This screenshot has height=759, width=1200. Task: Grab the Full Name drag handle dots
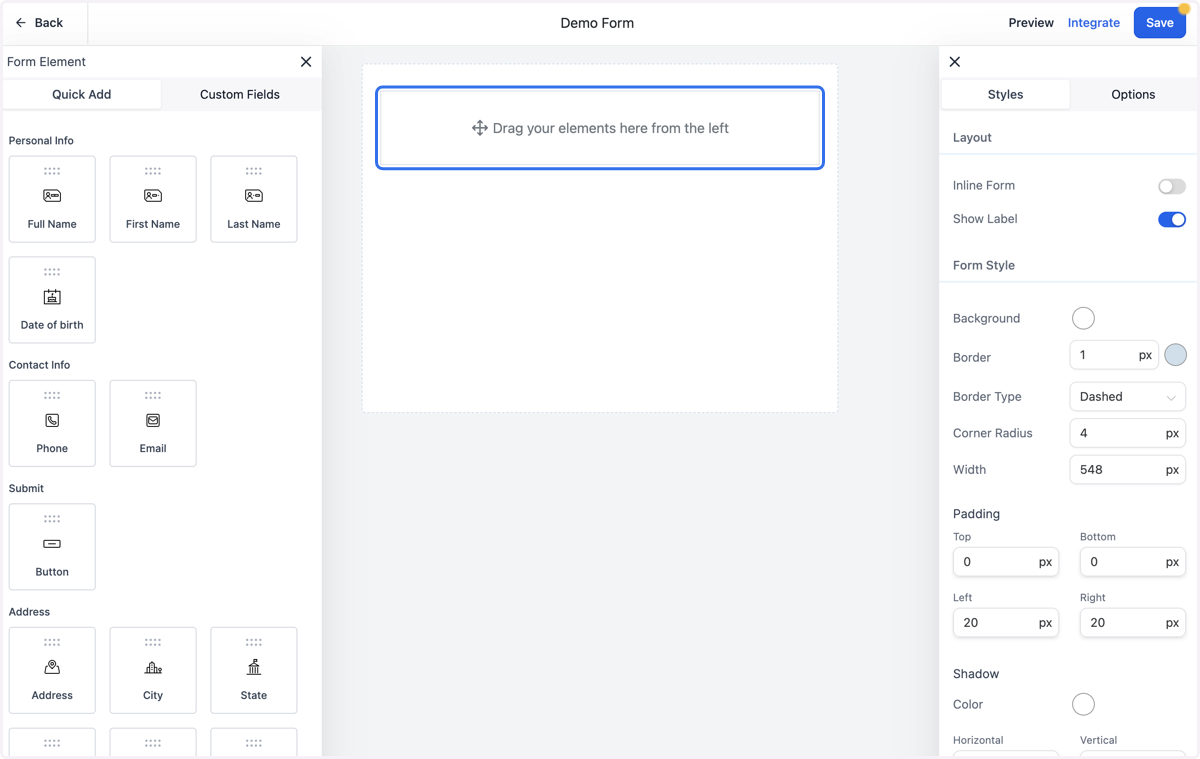[x=52, y=171]
